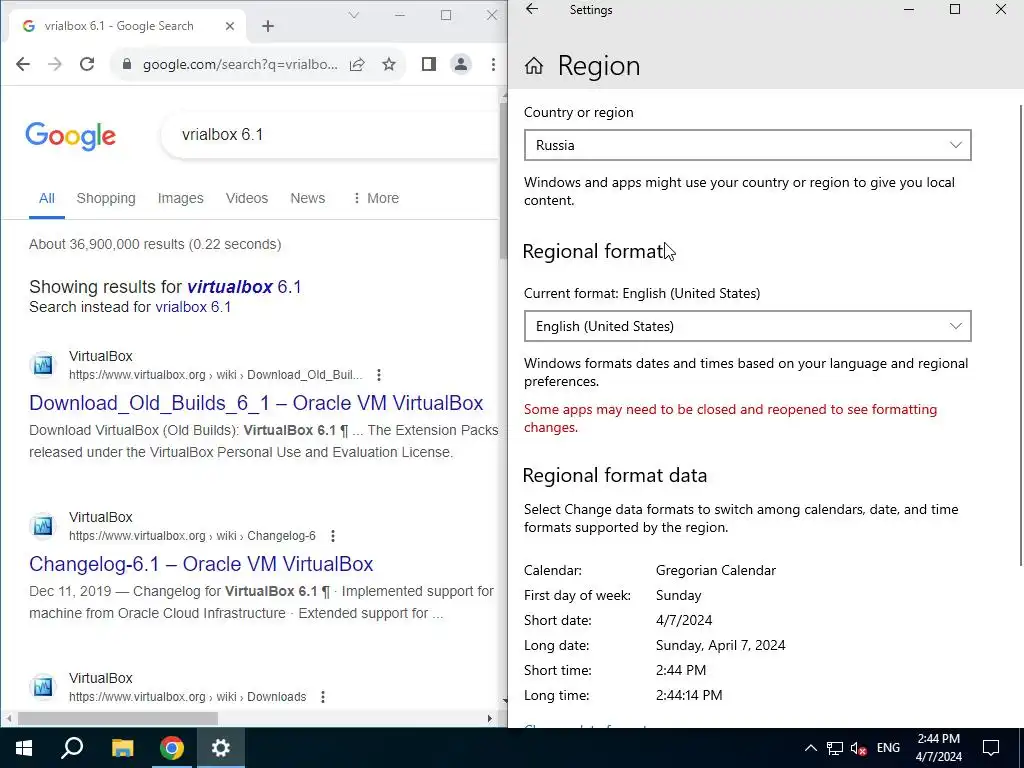Open Download_Old_Builds_6_1 result link
The width and height of the screenshot is (1024, 768).
point(256,403)
